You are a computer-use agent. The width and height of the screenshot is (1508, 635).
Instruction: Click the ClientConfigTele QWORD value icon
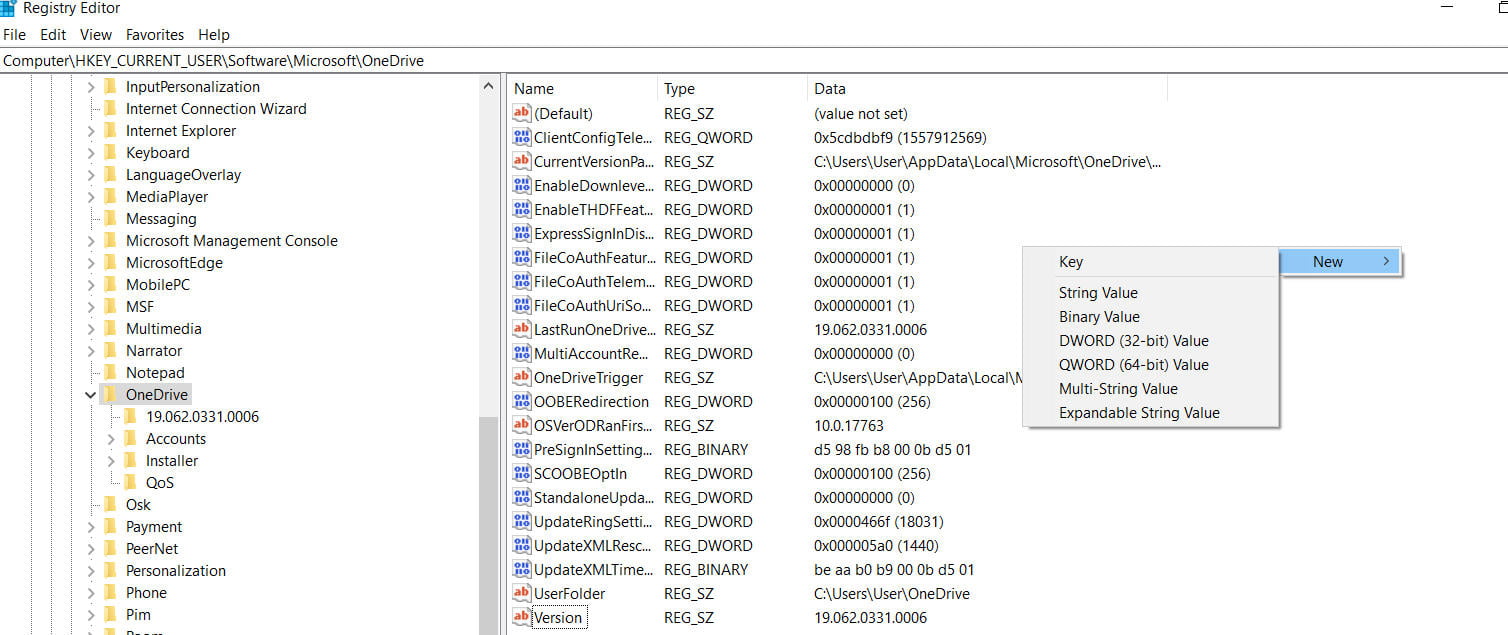click(521, 138)
